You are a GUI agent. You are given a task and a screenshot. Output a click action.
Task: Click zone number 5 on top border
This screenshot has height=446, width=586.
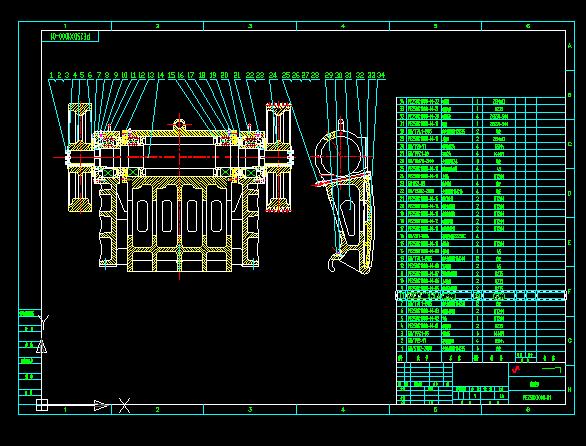click(435, 26)
